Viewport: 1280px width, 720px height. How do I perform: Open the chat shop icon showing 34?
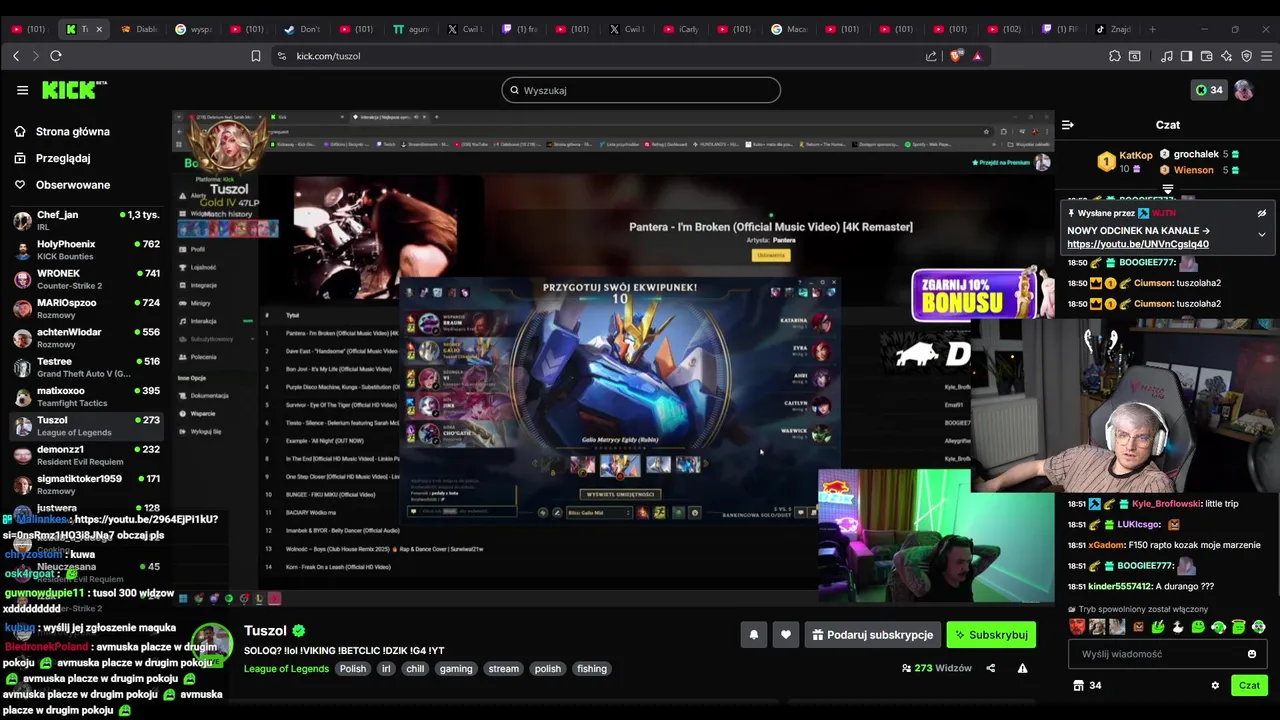[x=1087, y=685]
